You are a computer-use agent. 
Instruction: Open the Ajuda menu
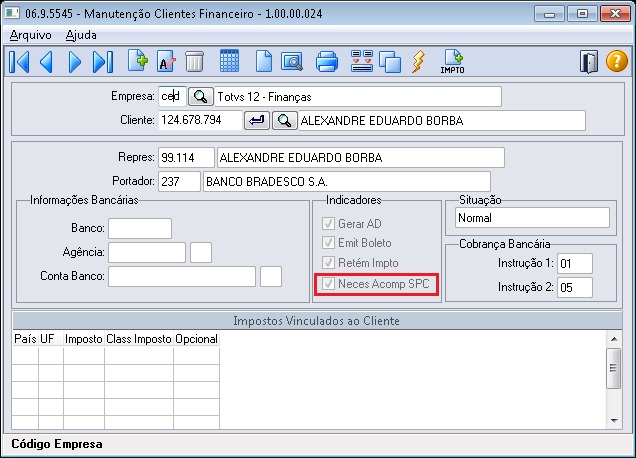(81, 35)
